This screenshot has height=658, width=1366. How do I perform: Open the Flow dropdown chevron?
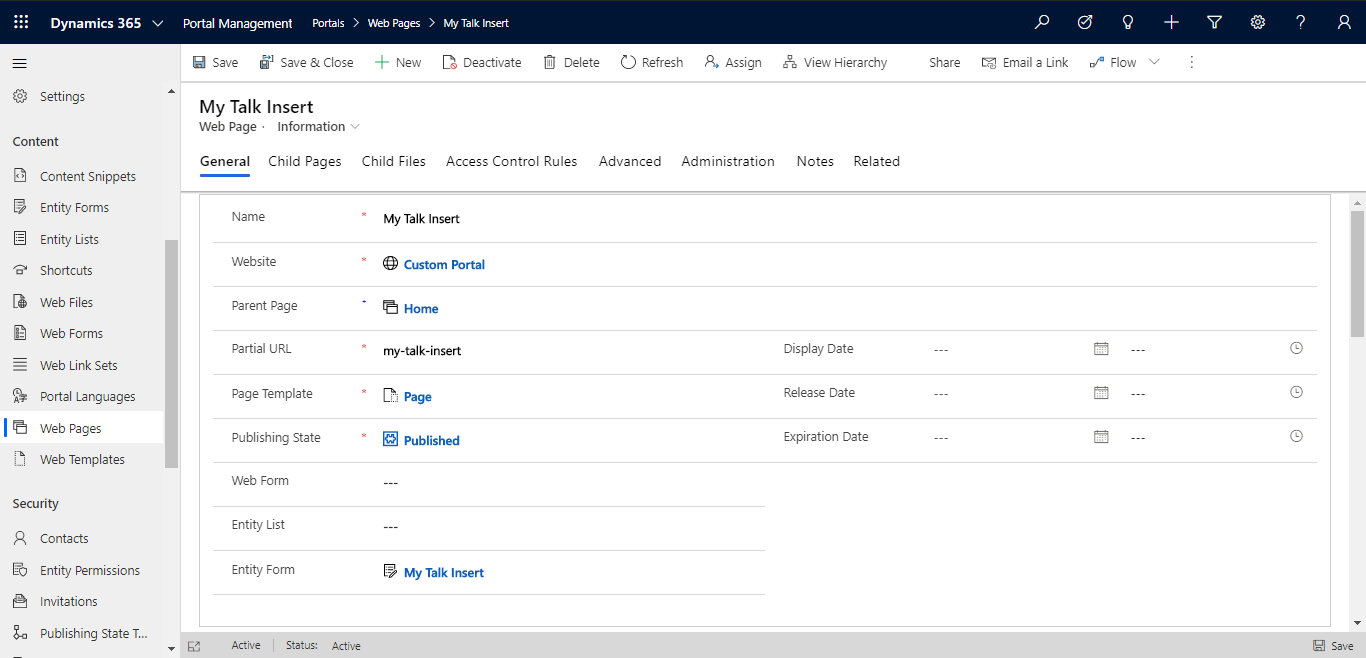[1154, 62]
